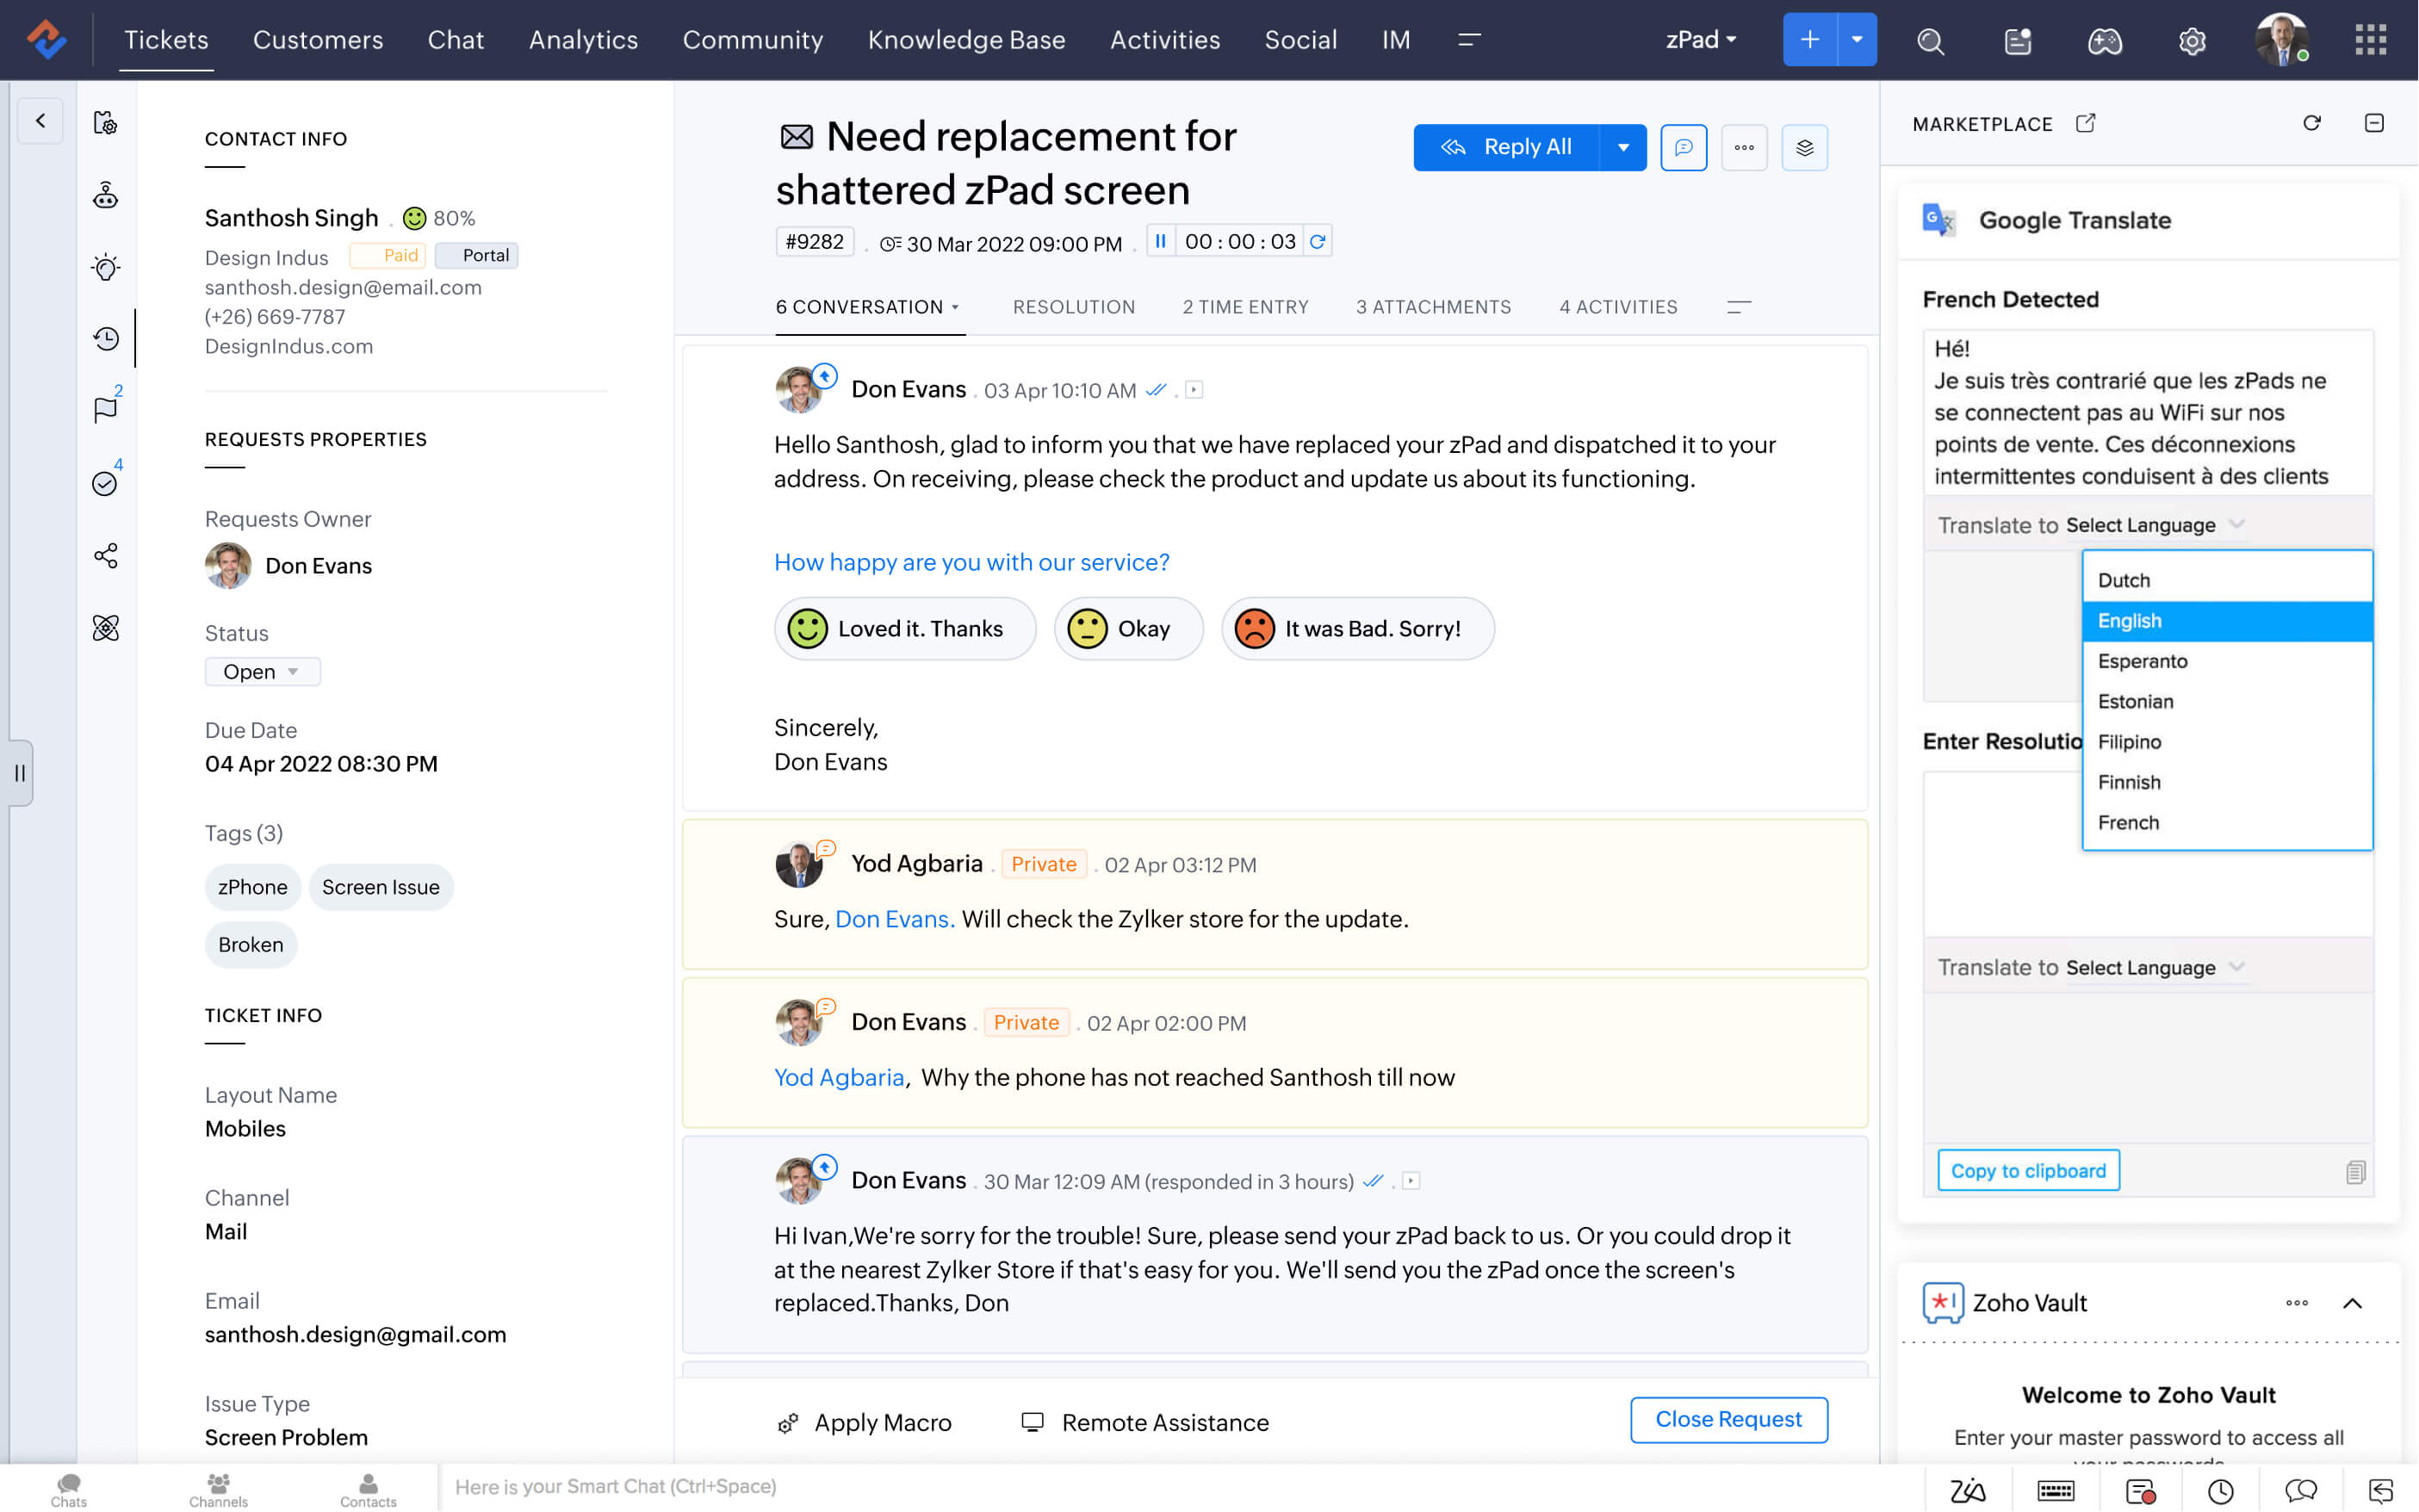Click Copy to clipboard button
This screenshot has width=2419, height=1512.
pos(2027,1171)
